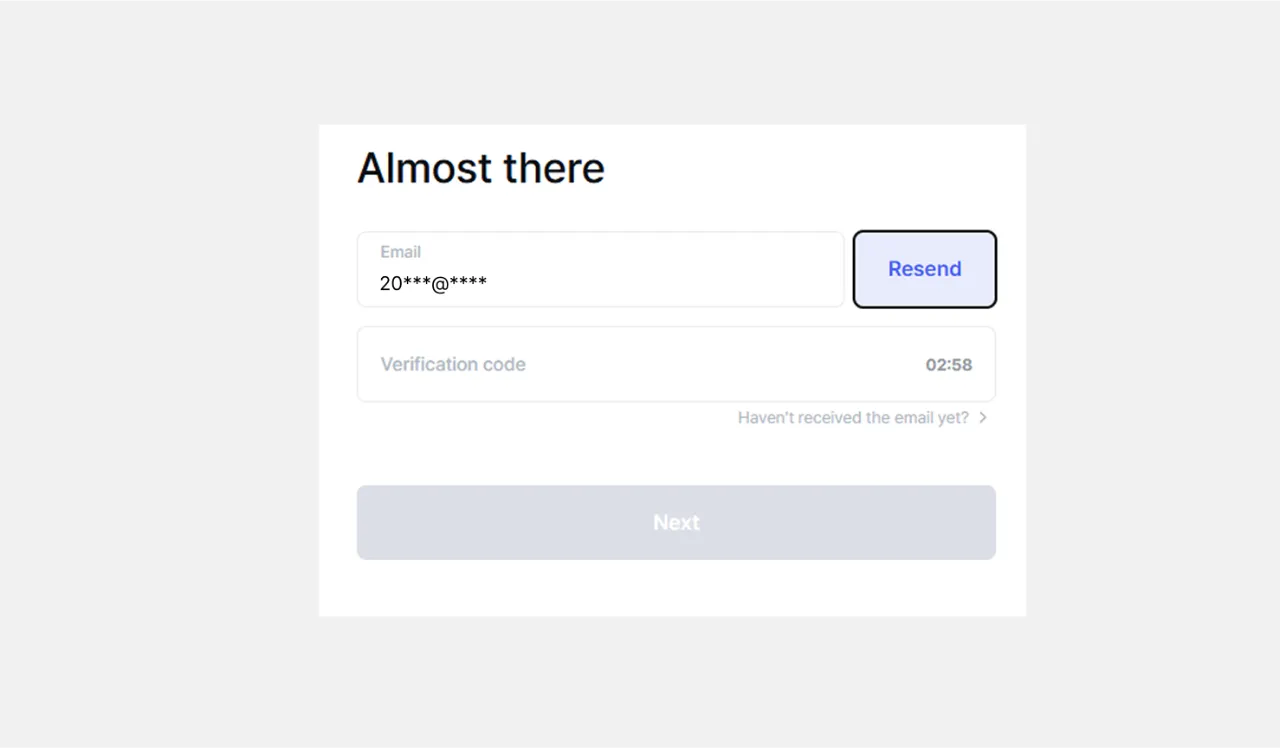Click the "Almost there" heading
Image resolution: width=1280 pixels, height=748 pixels.
[x=481, y=168]
